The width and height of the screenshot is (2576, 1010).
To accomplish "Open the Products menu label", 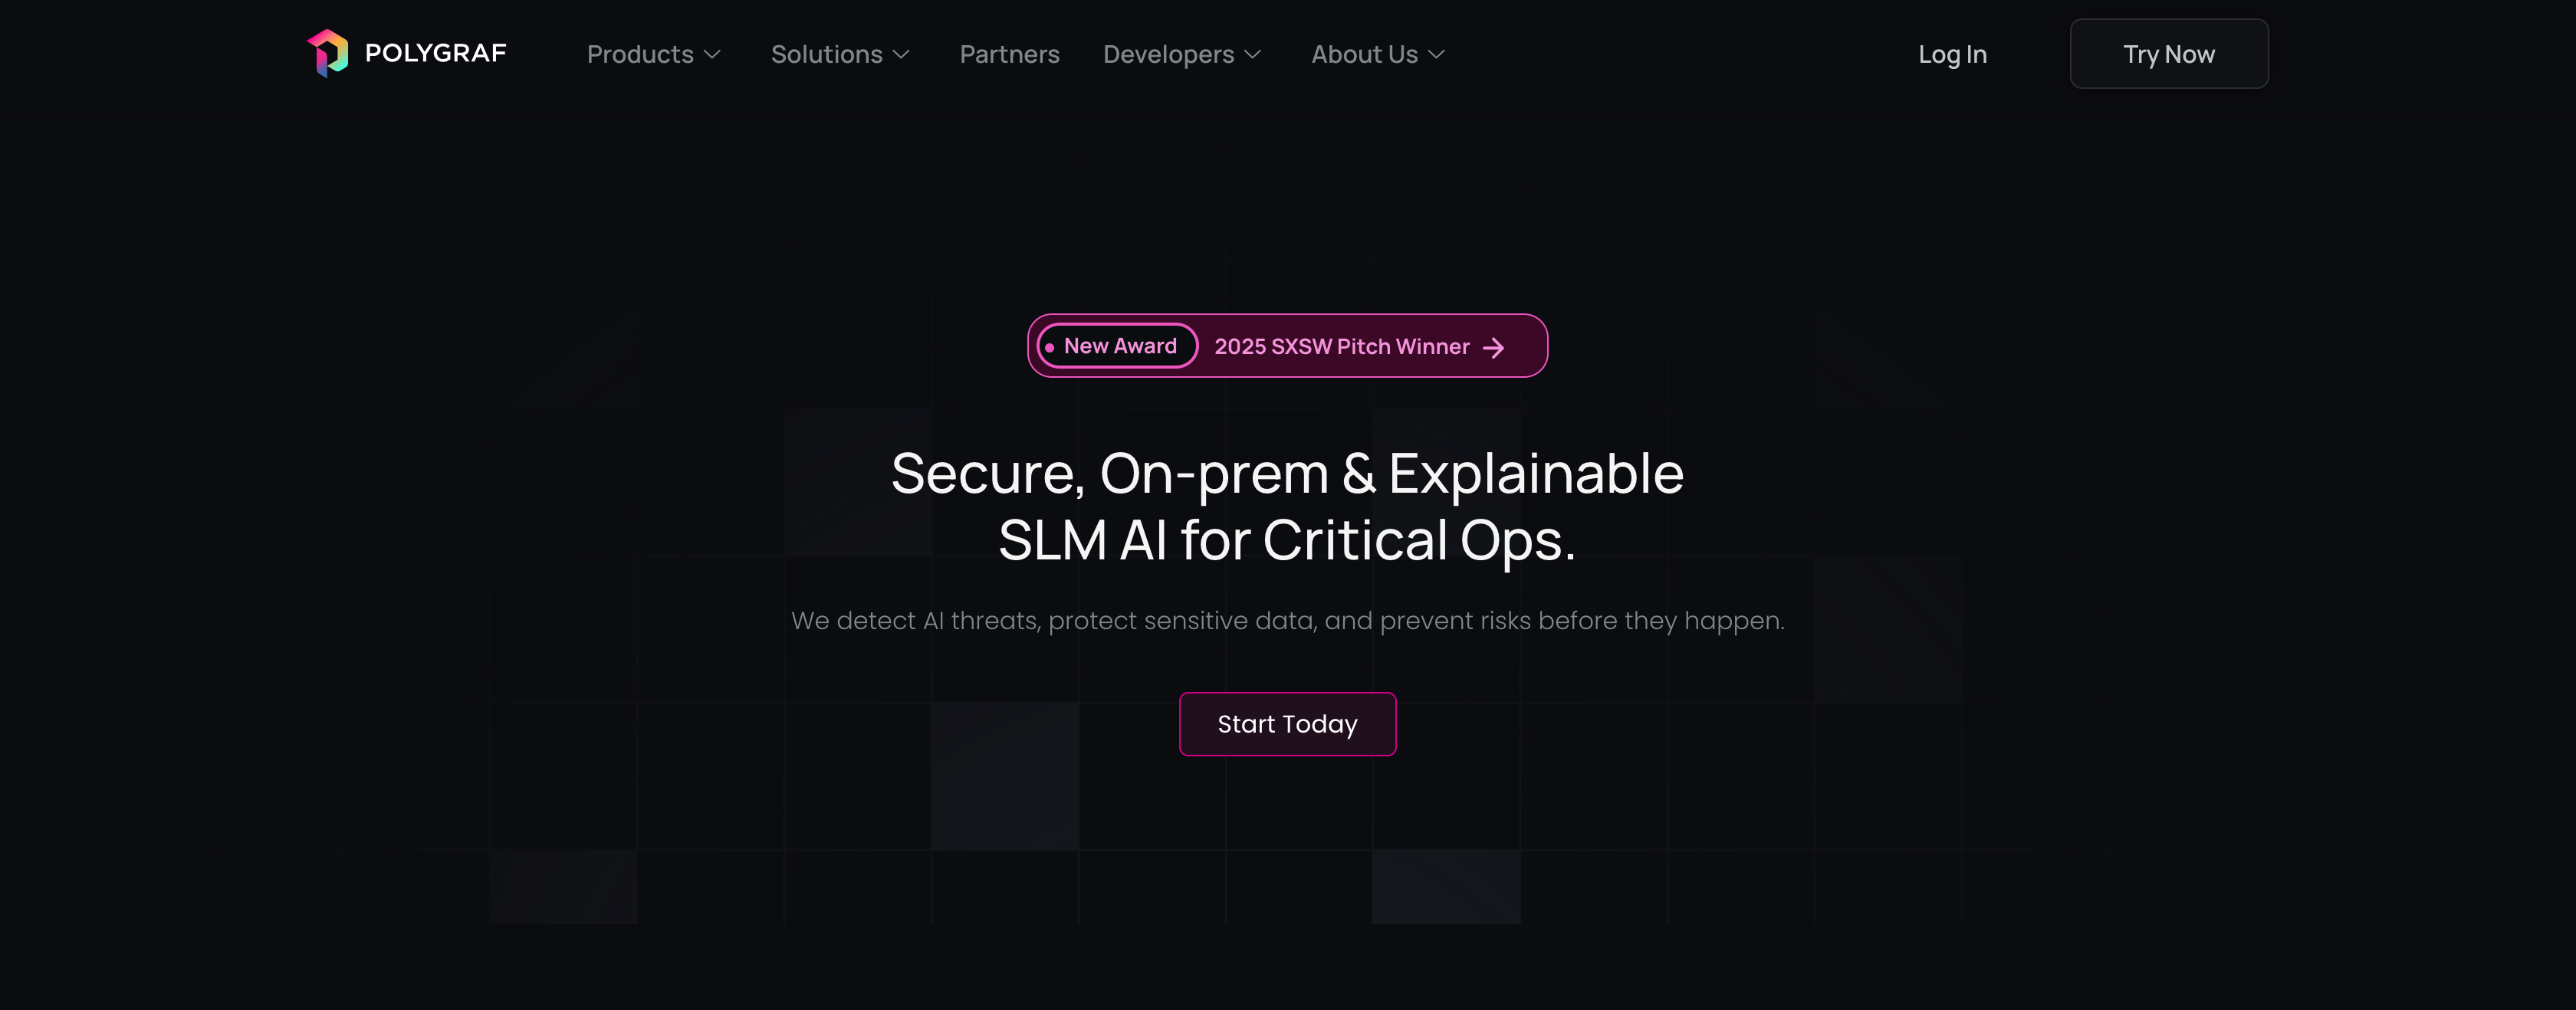I will pyautogui.click(x=640, y=55).
